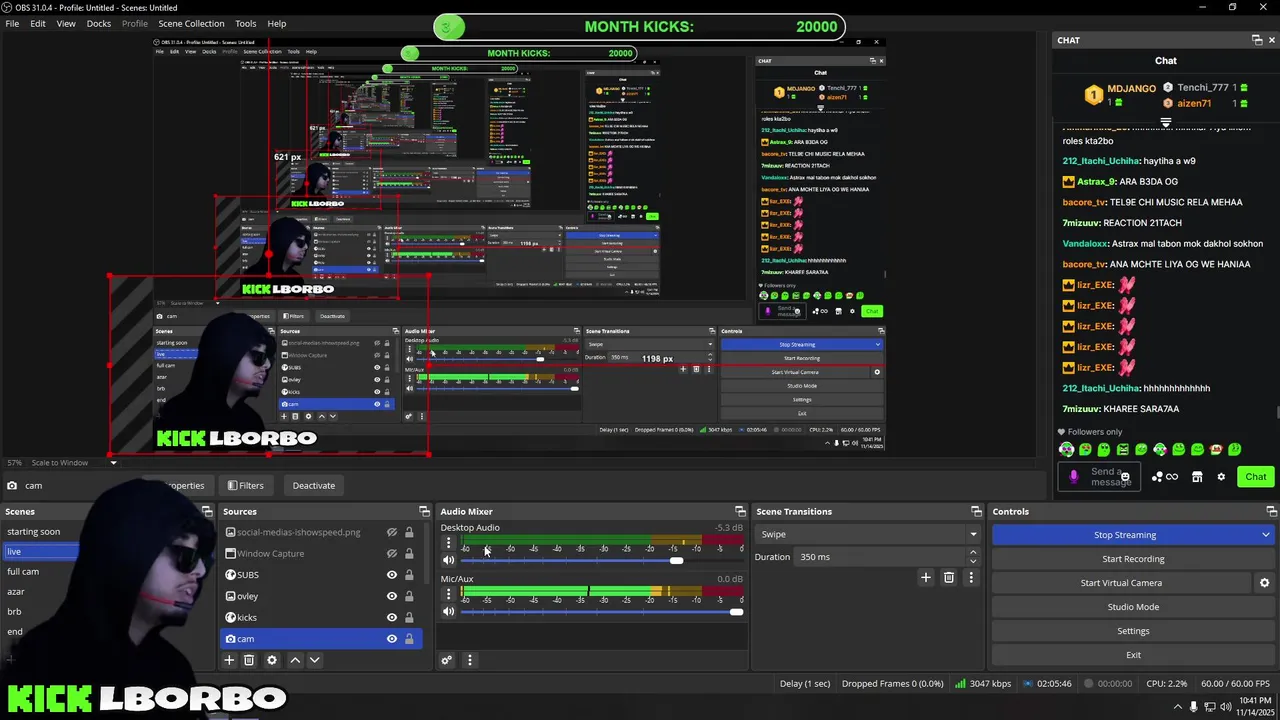Viewport: 1280px width, 720px height.
Task: Open the Tools menu
Action: pyautogui.click(x=245, y=23)
